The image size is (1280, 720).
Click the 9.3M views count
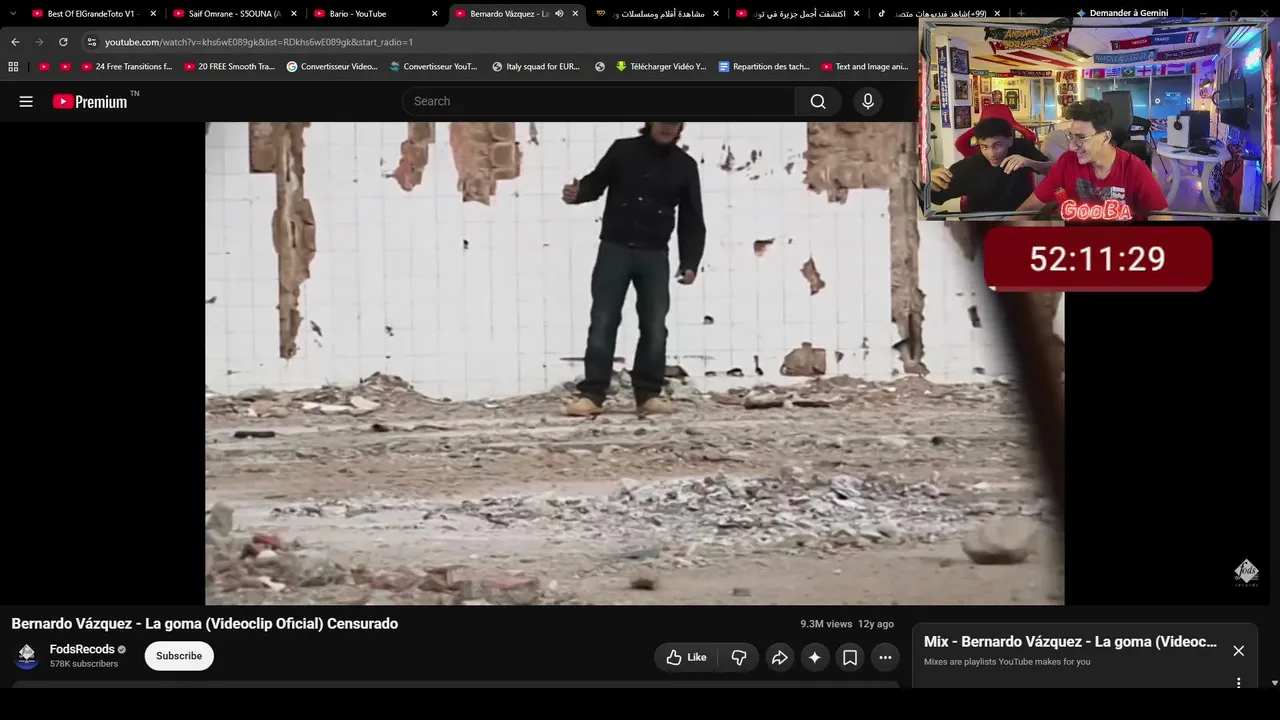coord(826,624)
